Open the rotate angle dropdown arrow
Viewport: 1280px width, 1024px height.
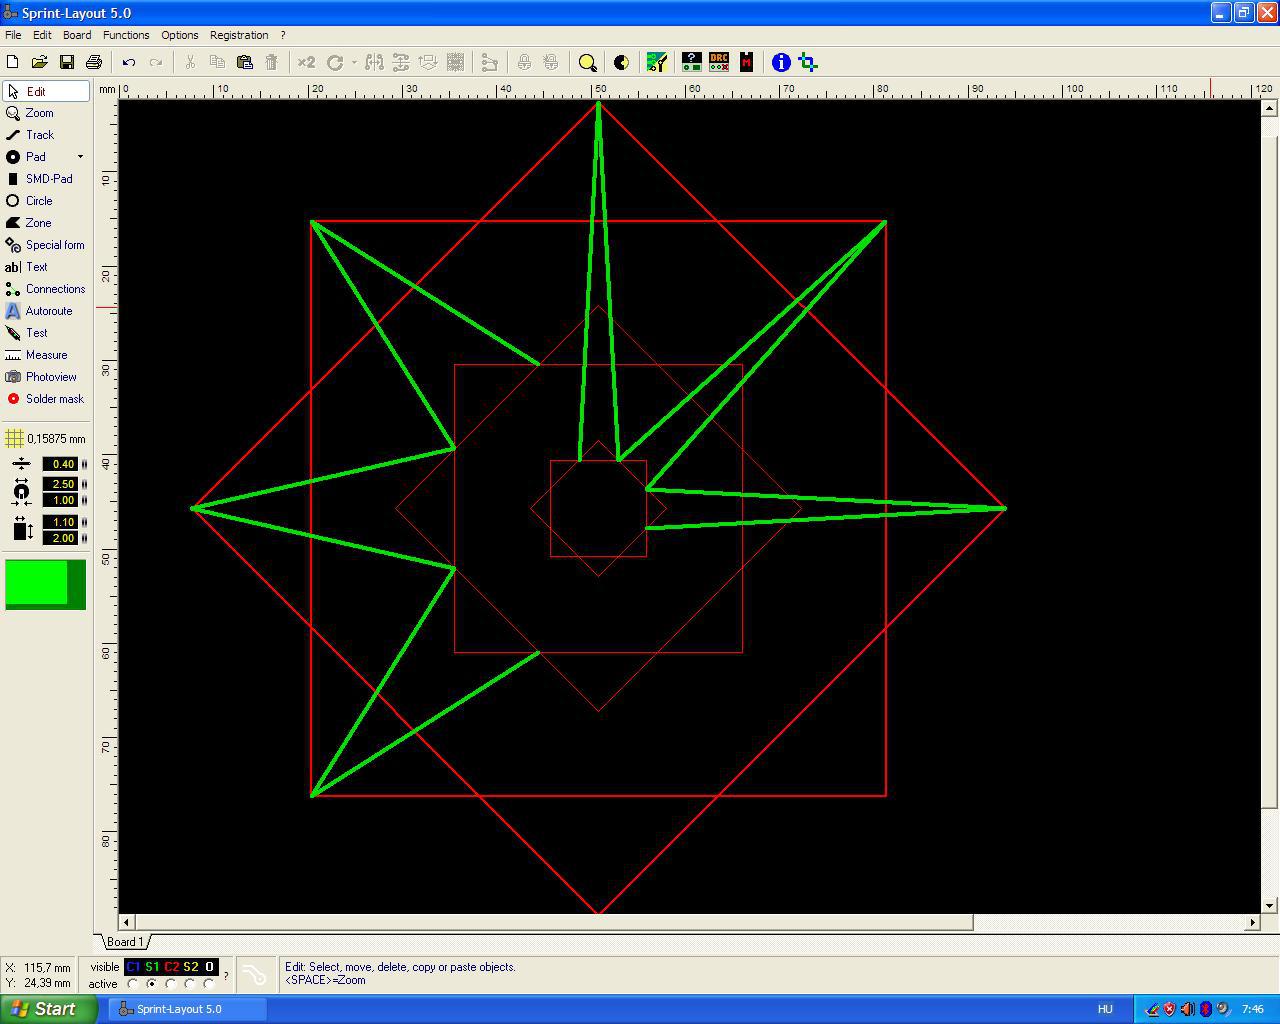point(354,62)
